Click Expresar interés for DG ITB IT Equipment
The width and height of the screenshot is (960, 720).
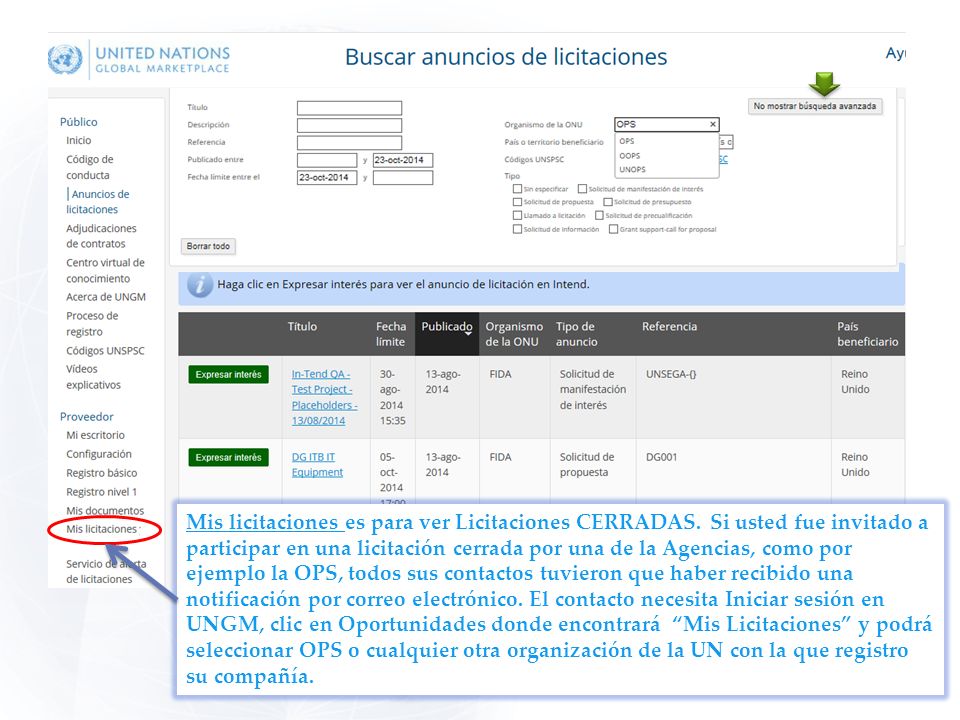pos(228,457)
